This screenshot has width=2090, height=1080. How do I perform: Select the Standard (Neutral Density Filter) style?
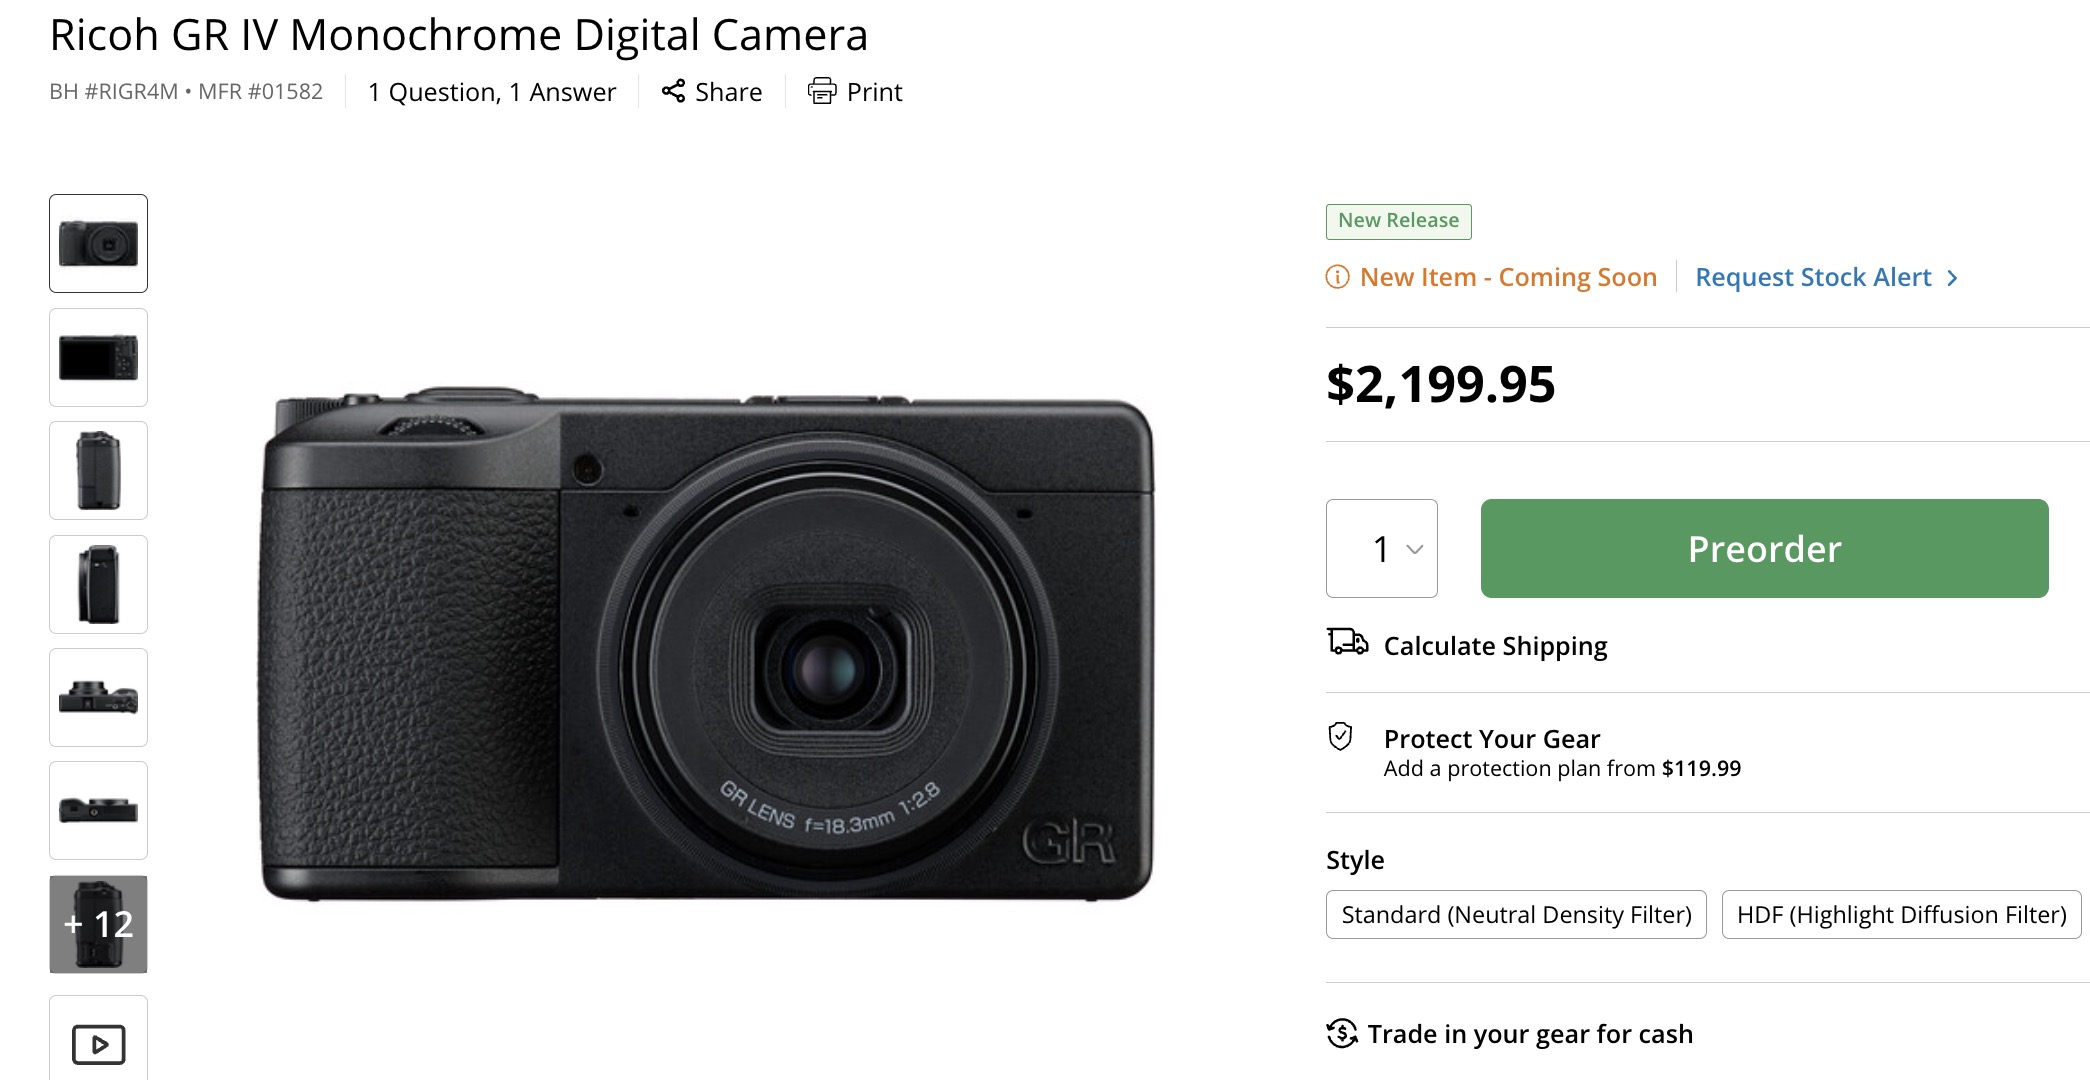[1515, 913]
